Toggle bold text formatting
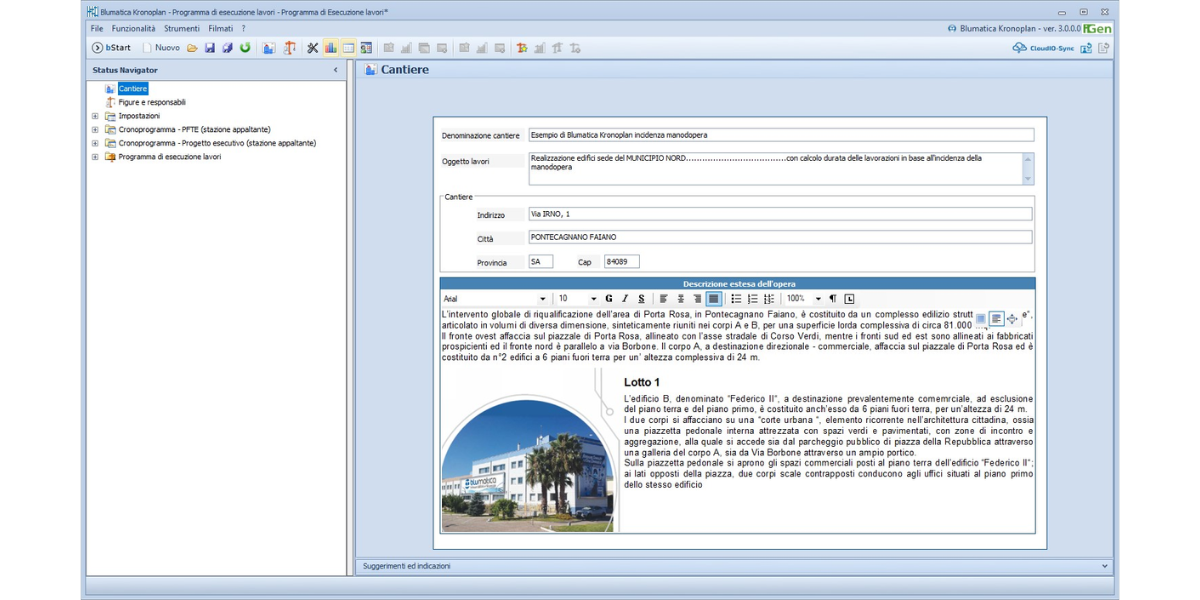1200x600 pixels. point(609,299)
